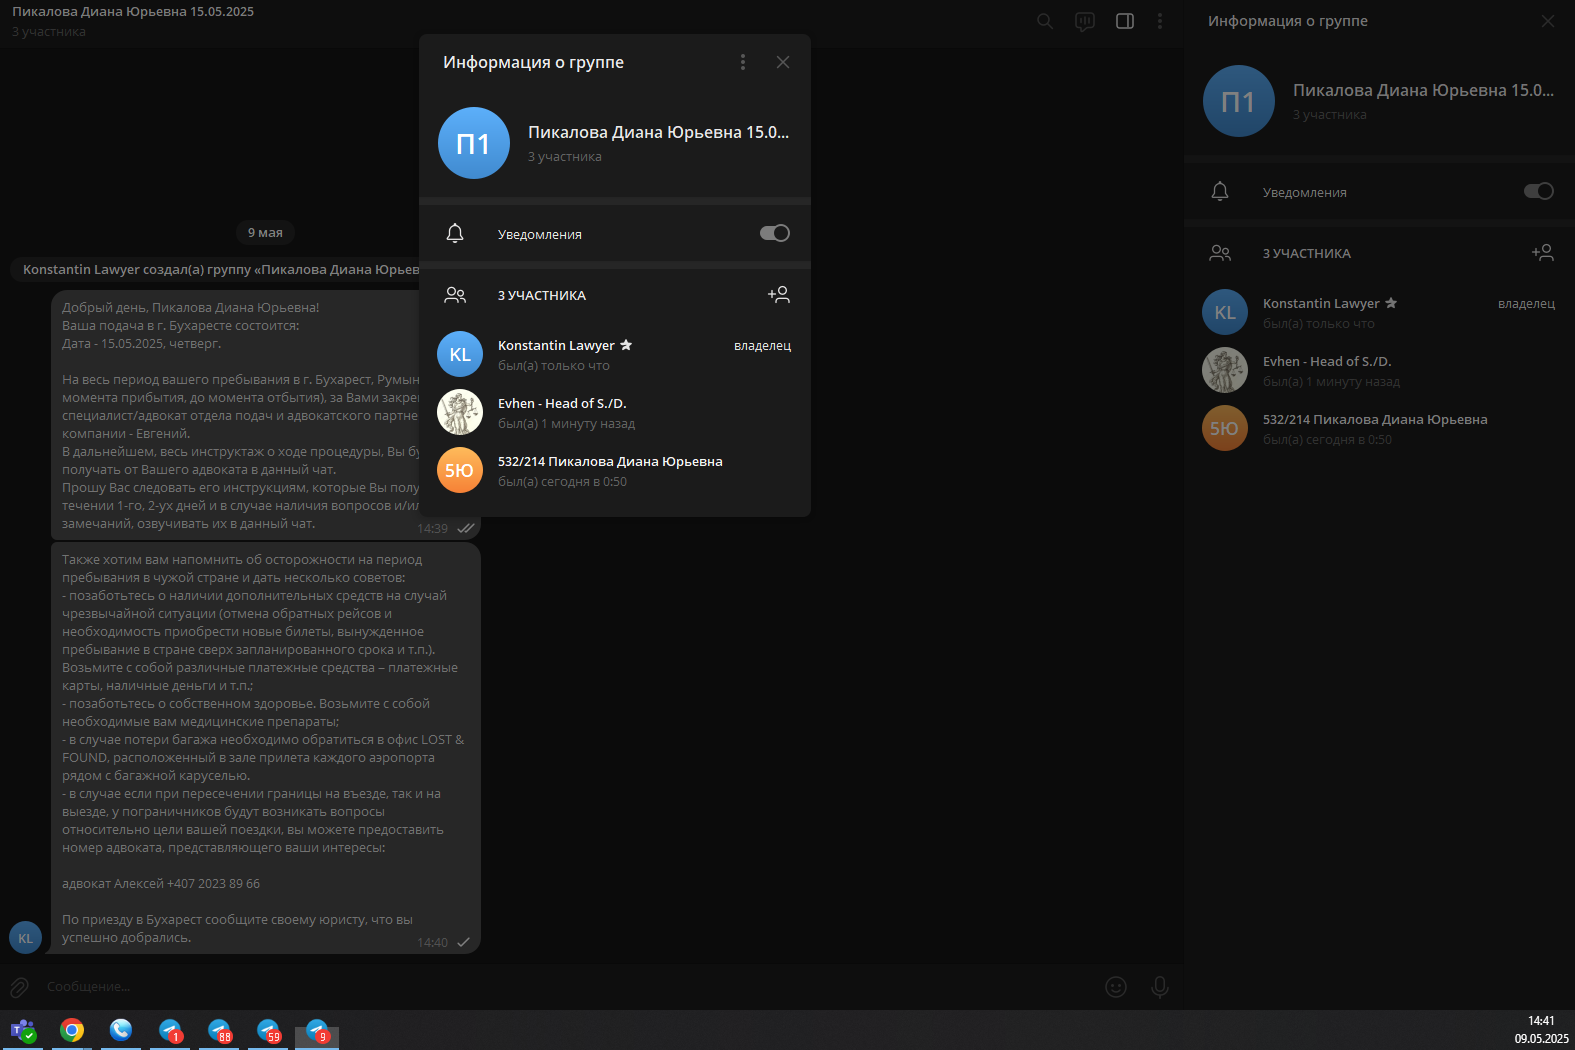Select 532/214 Пикалова Диана Юрьевна in the popup
This screenshot has height=1050, width=1575.
coord(615,471)
